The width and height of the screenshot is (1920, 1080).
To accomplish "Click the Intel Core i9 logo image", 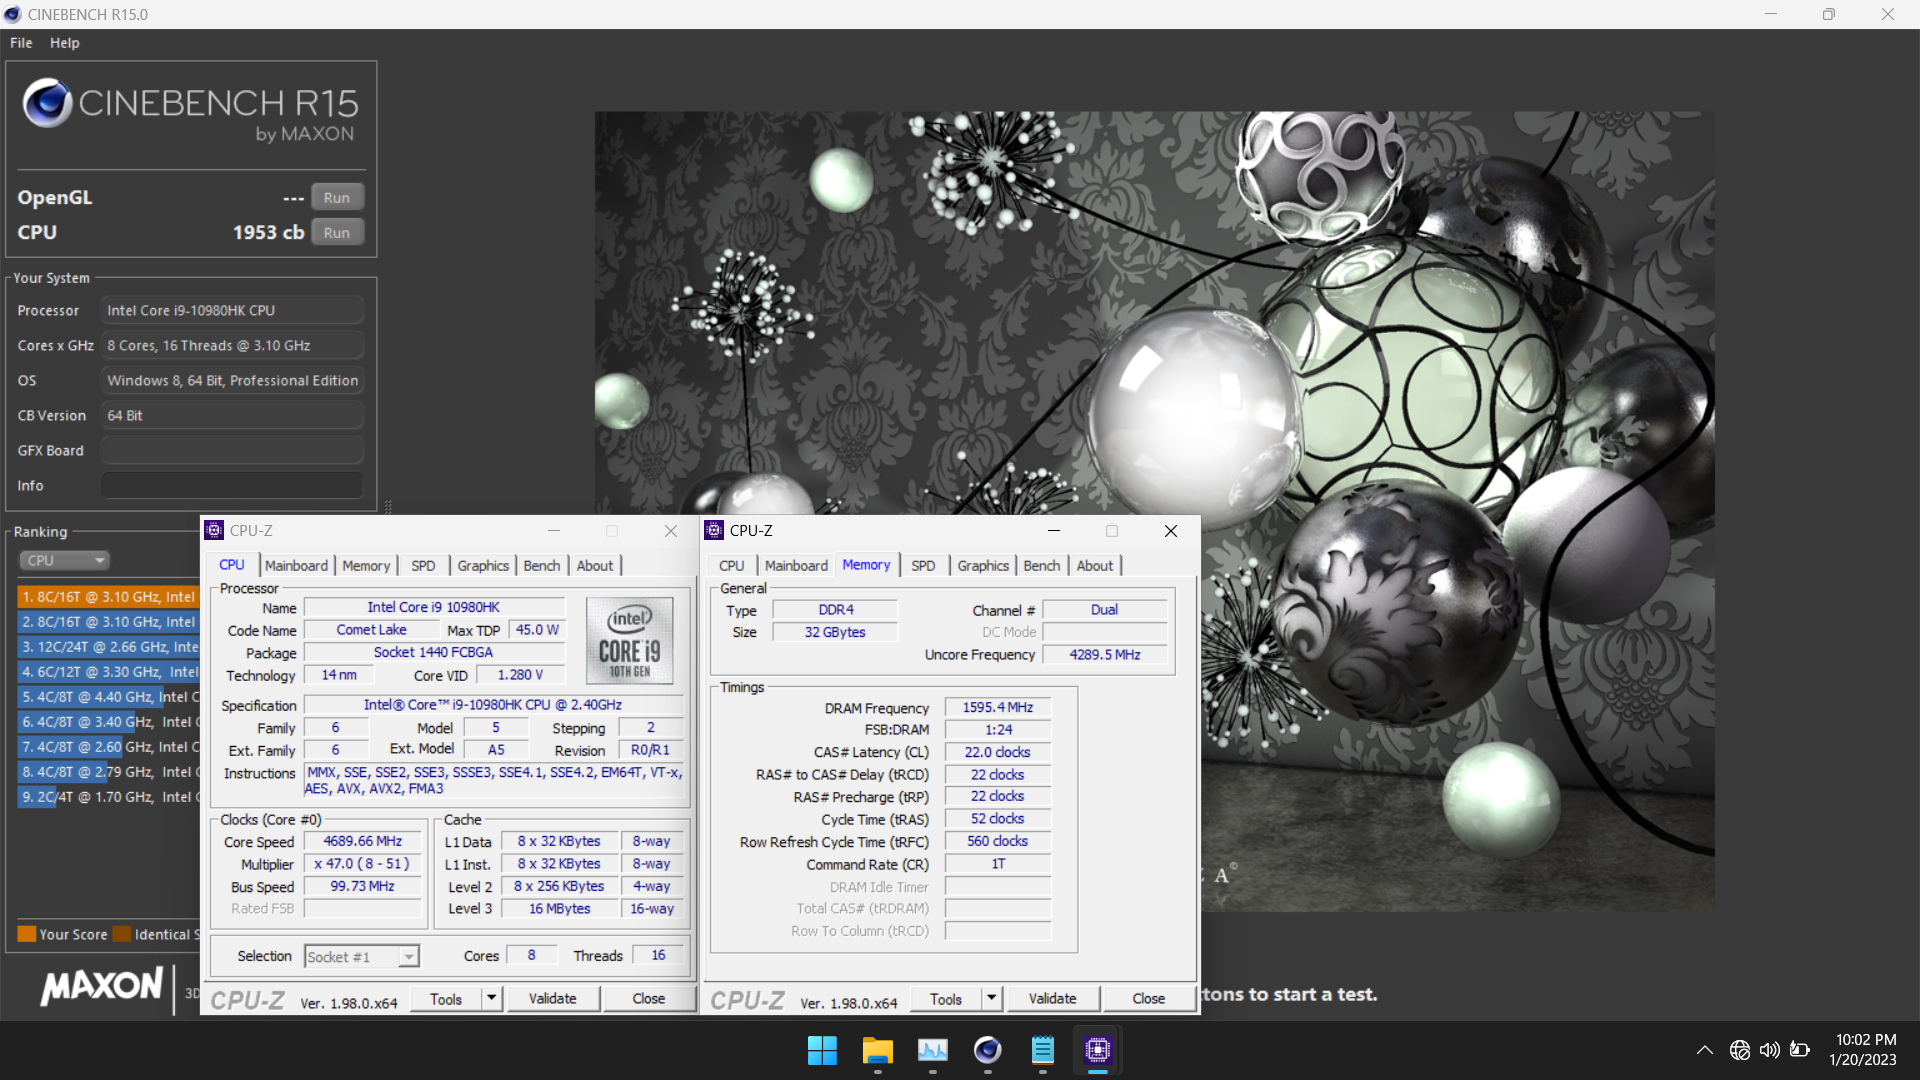I will click(x=630, y=641).
